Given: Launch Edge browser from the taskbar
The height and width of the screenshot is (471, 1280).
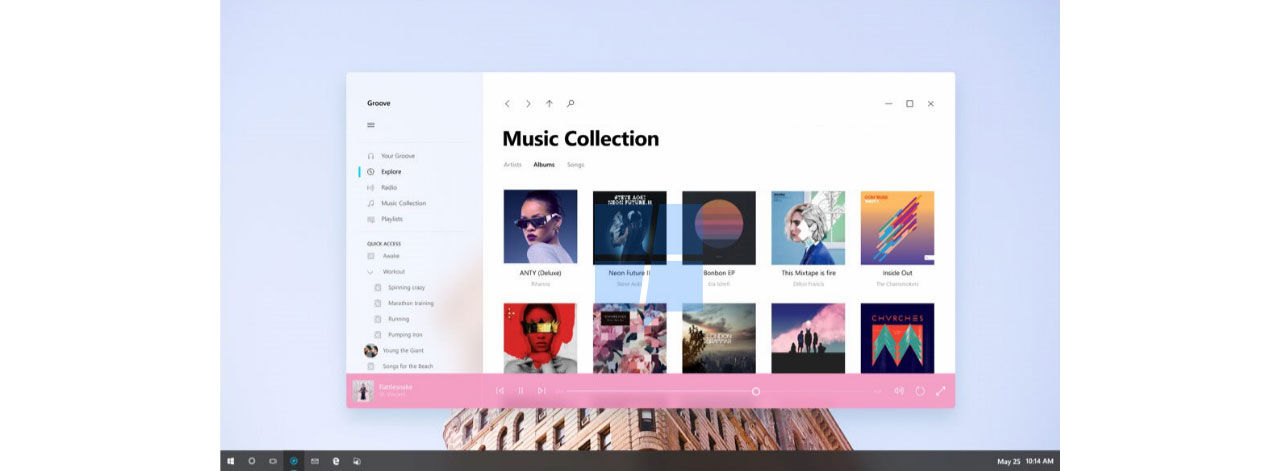Looking at the screenshot, I should pyautogui.click(x=336, y=461).
